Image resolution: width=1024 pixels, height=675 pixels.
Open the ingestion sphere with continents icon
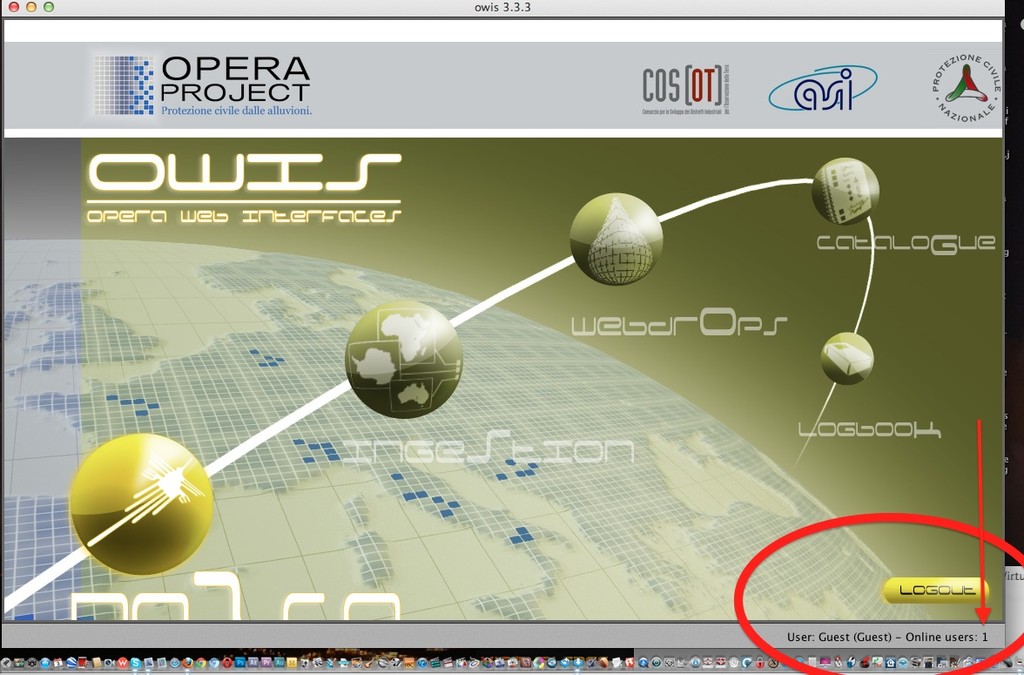(403, 360)
